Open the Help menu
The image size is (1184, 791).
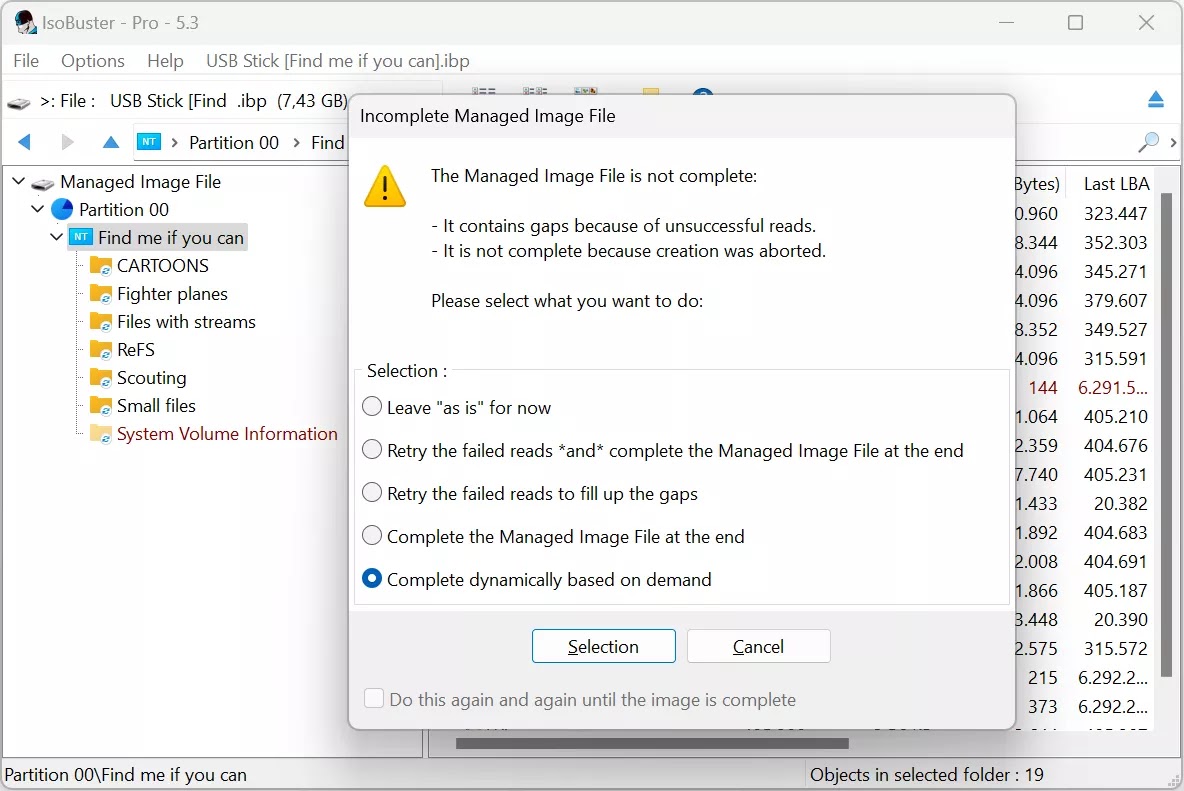[x=164, y=61]
